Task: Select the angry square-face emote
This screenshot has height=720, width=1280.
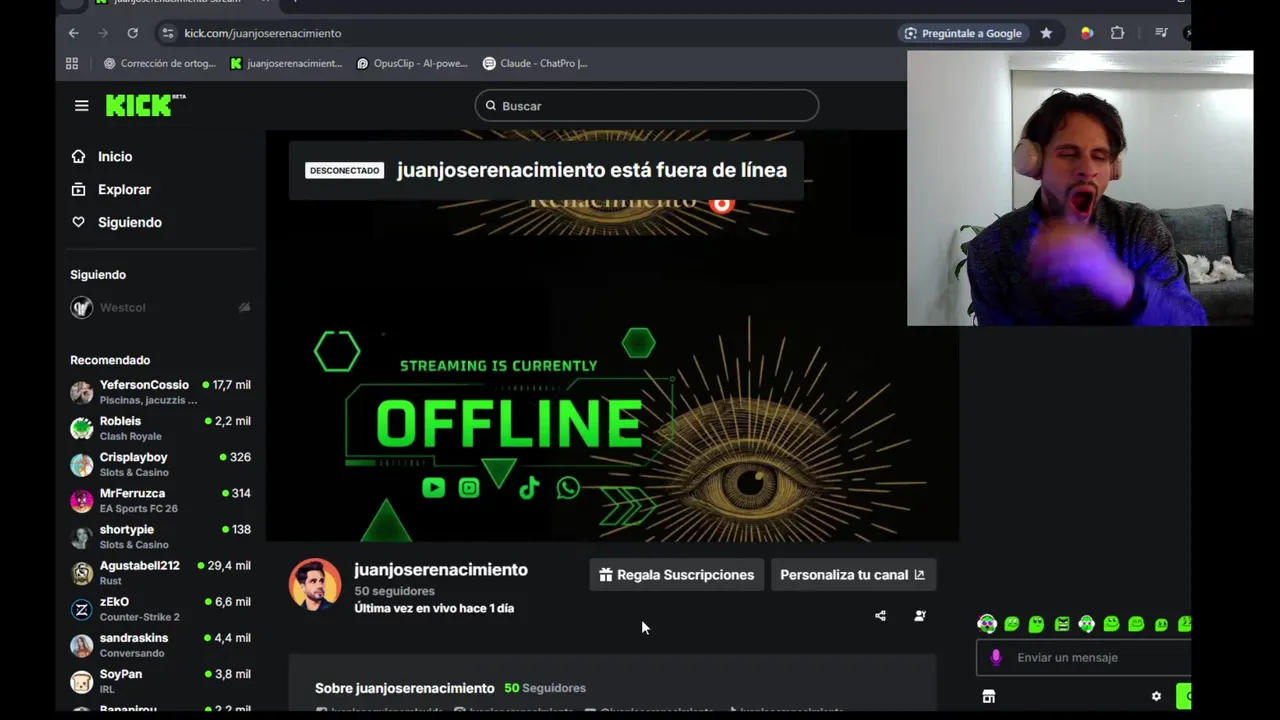Action: pyautogui.click(x=1062, y=624)
